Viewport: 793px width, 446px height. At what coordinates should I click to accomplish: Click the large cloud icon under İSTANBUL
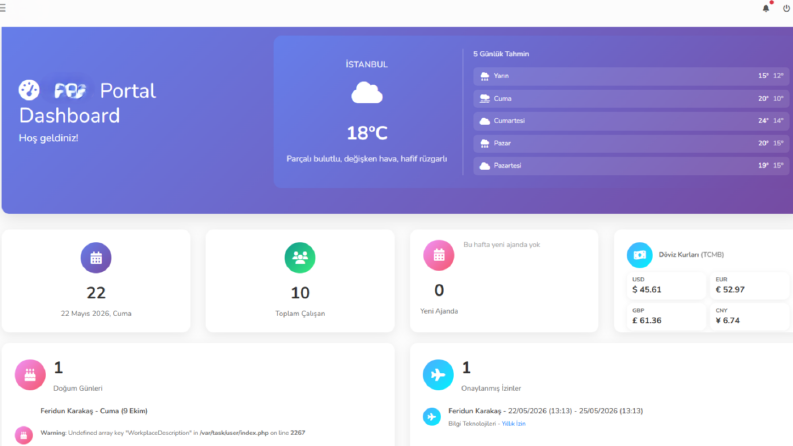367,93
